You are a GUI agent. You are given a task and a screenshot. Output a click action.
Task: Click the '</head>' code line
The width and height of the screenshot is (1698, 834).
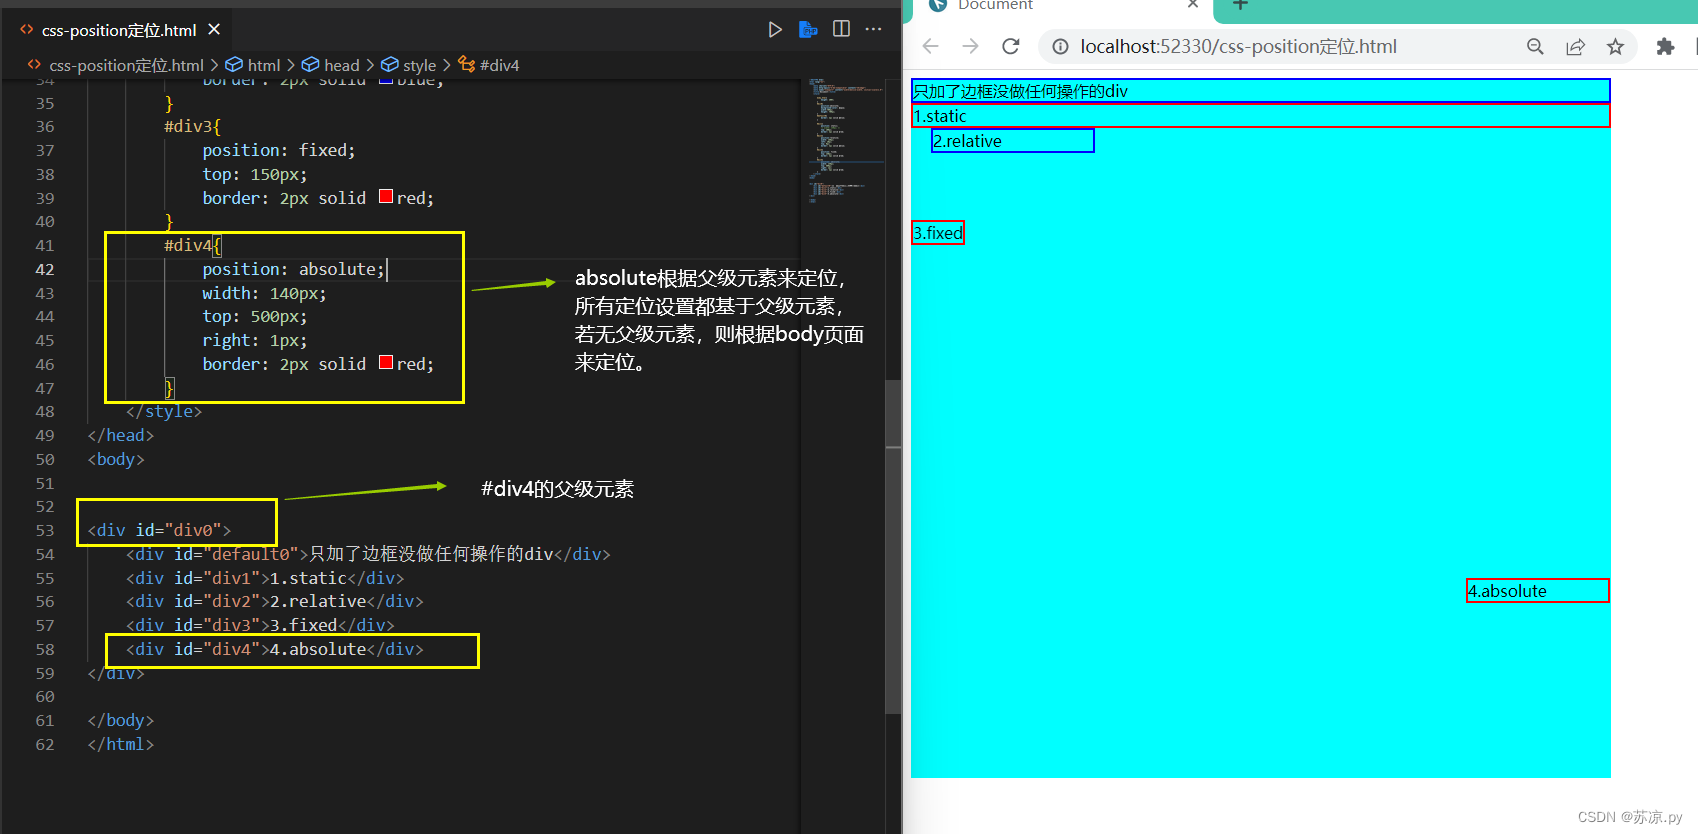[x=121, y=435]
